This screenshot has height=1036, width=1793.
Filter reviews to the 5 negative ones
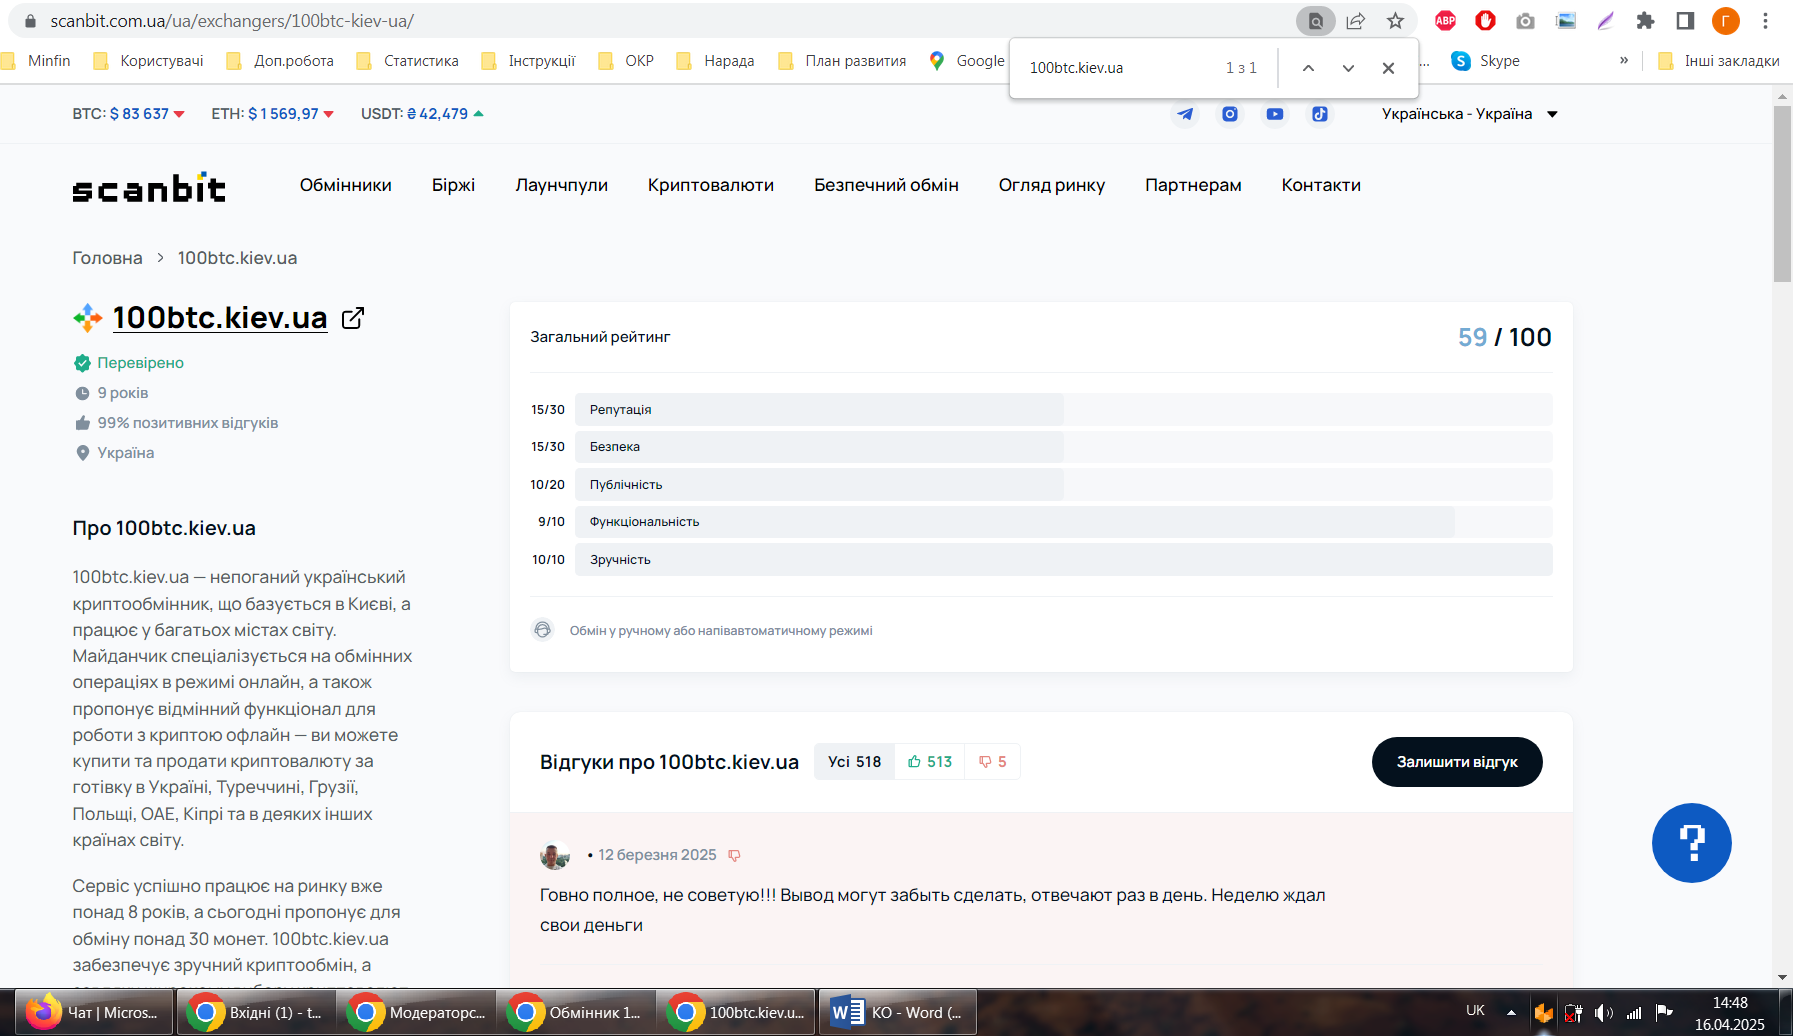pyautogui.click(x=993, y=762)
